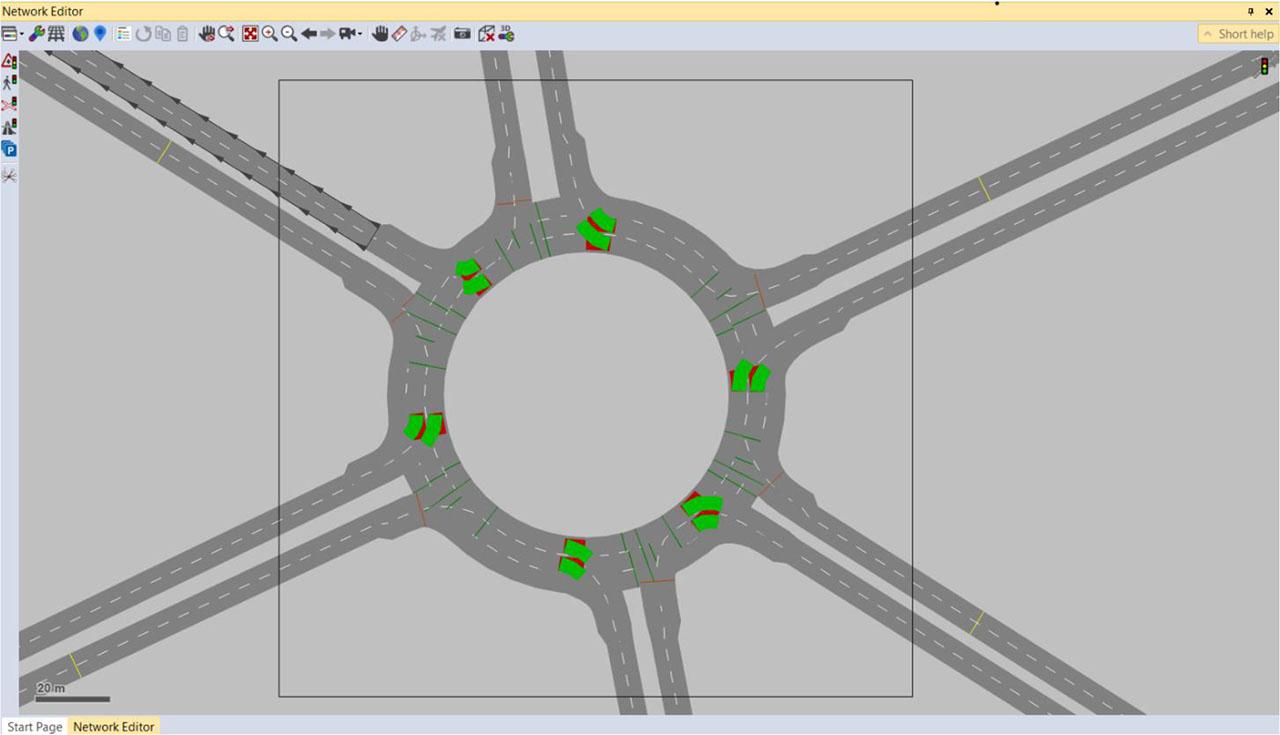The width and height of the screenshot is (1280, 735).
Task: Select the Network Editor tab
Action: [113, 727]
